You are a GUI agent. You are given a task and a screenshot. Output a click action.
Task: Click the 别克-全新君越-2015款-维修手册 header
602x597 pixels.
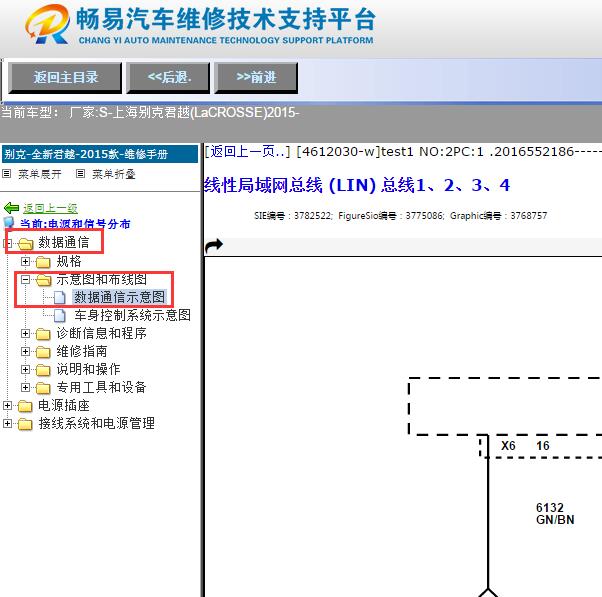[100, 154]
